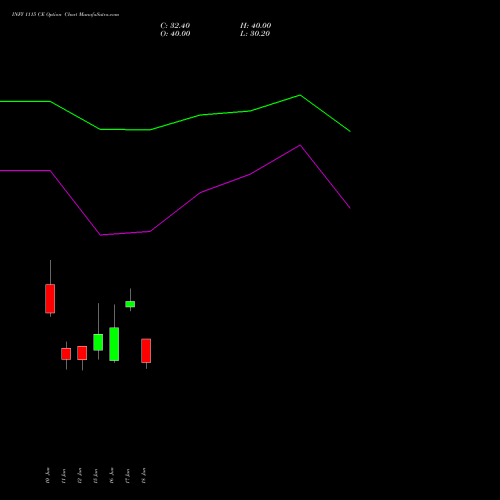Select the large green candle for 16 Jun
500x500 pixels.
(114, 344)
